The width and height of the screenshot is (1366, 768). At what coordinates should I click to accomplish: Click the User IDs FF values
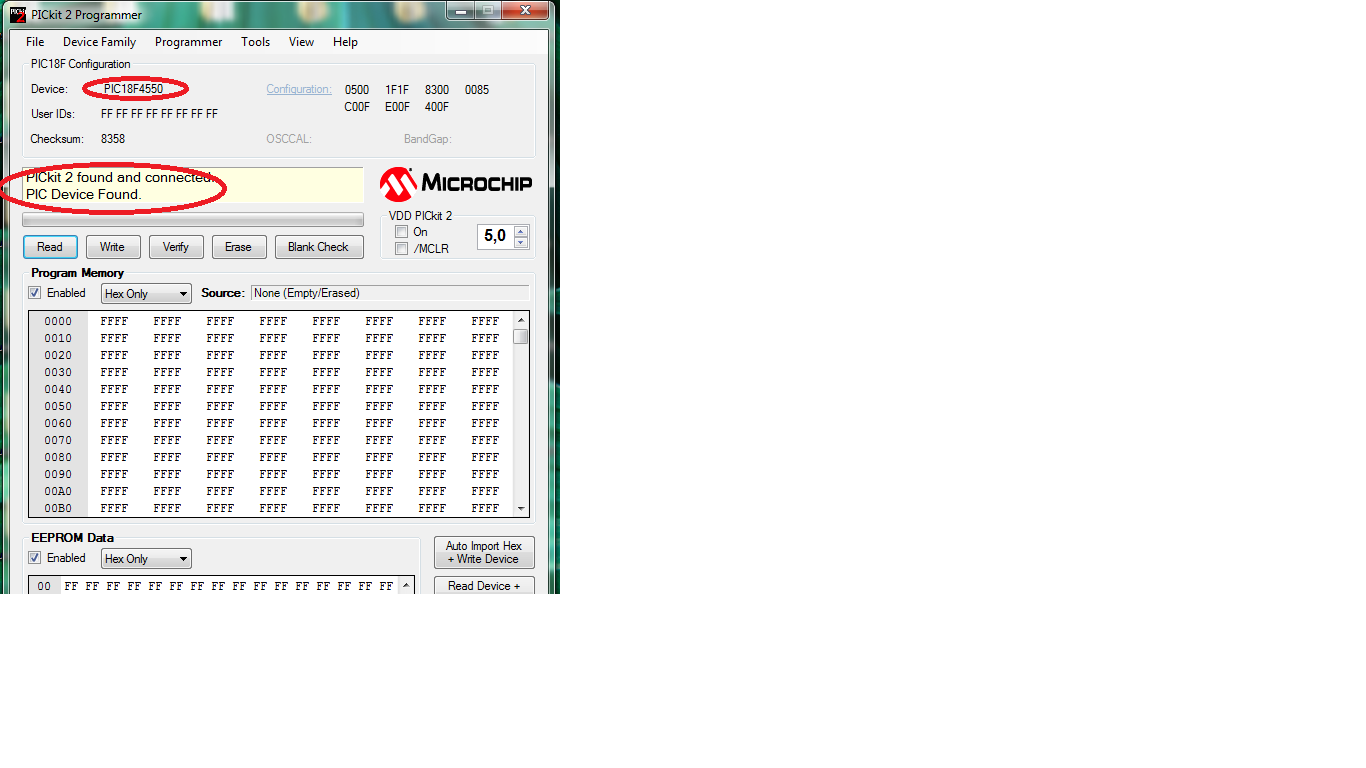[159, 114]
